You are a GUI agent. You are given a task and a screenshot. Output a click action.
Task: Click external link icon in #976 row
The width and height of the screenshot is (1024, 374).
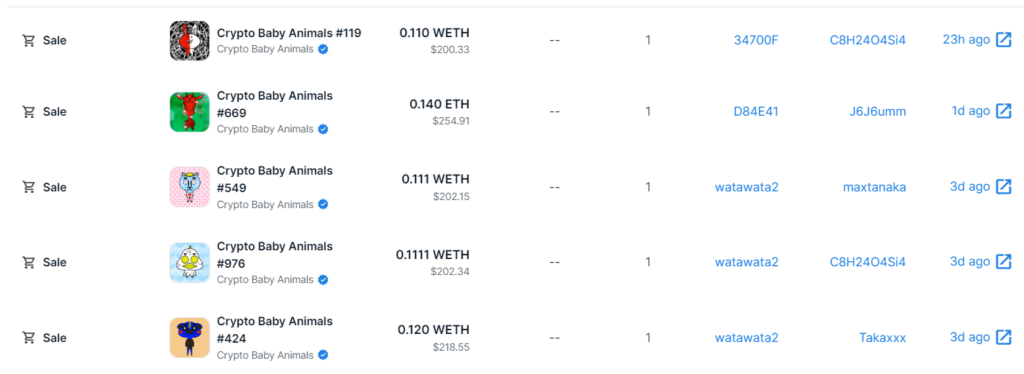1003,262
